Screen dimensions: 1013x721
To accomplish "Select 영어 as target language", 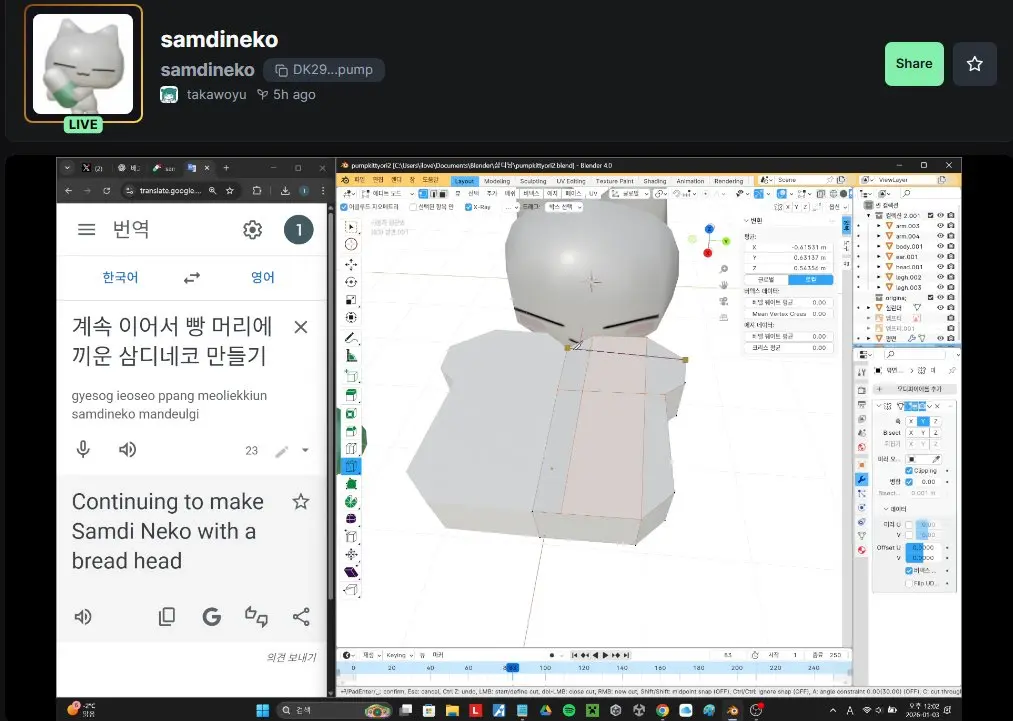I will [262, 278].
